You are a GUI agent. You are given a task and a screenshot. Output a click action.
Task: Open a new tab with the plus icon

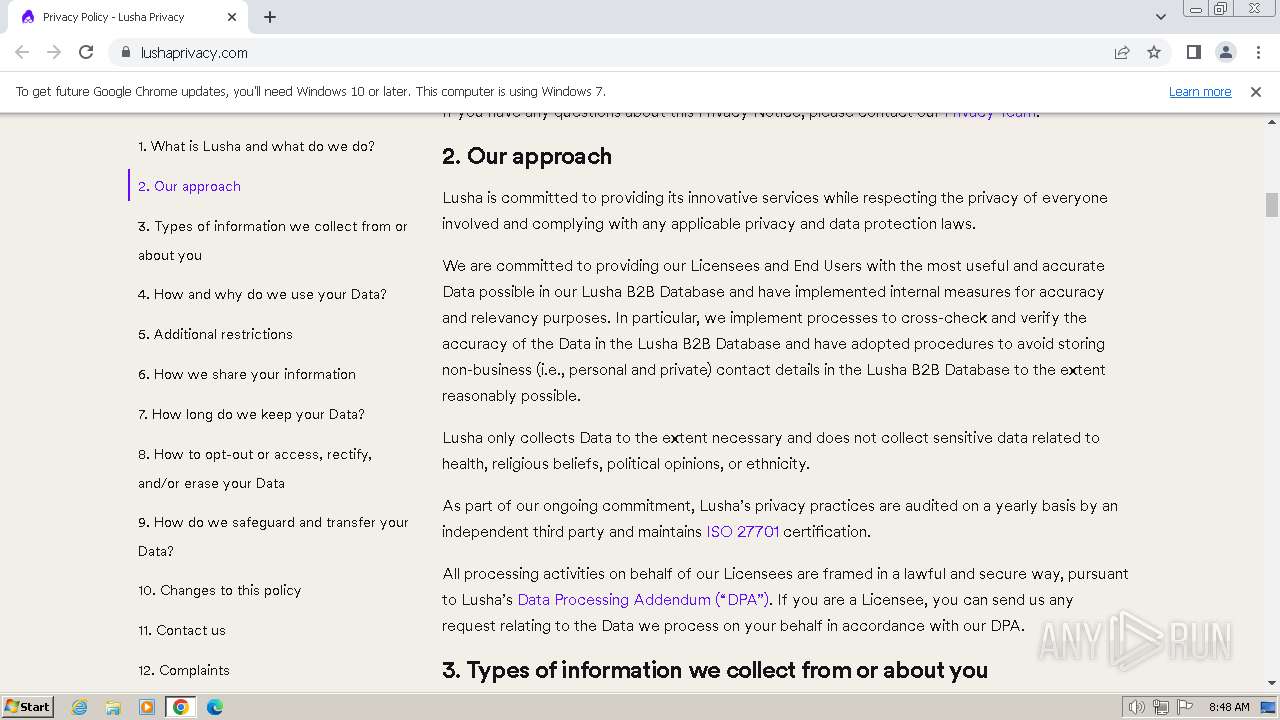[x=270, y=17]
